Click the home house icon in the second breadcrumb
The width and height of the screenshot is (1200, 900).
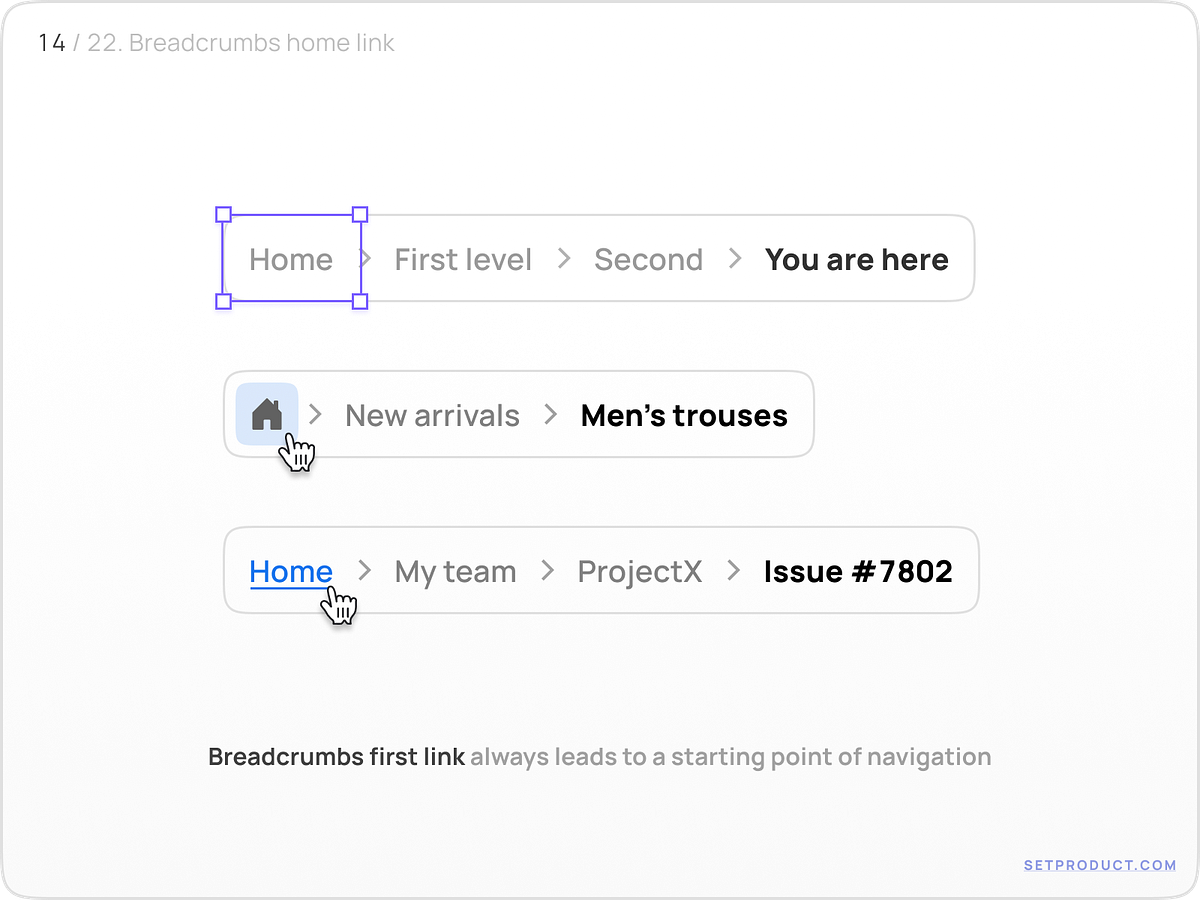pos(266,414)
